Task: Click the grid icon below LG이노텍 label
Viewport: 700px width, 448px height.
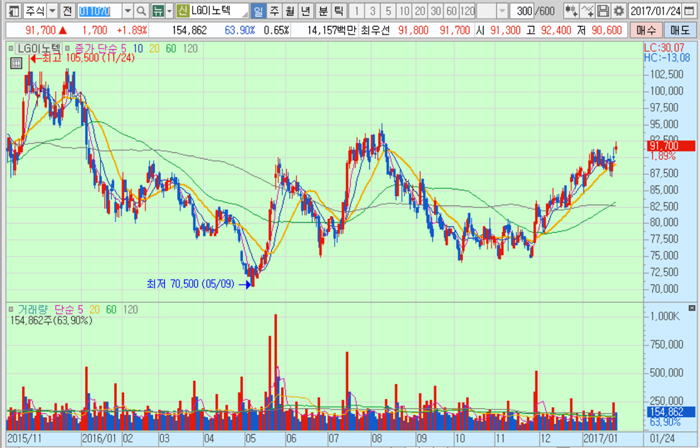Action: coord(16,63)
